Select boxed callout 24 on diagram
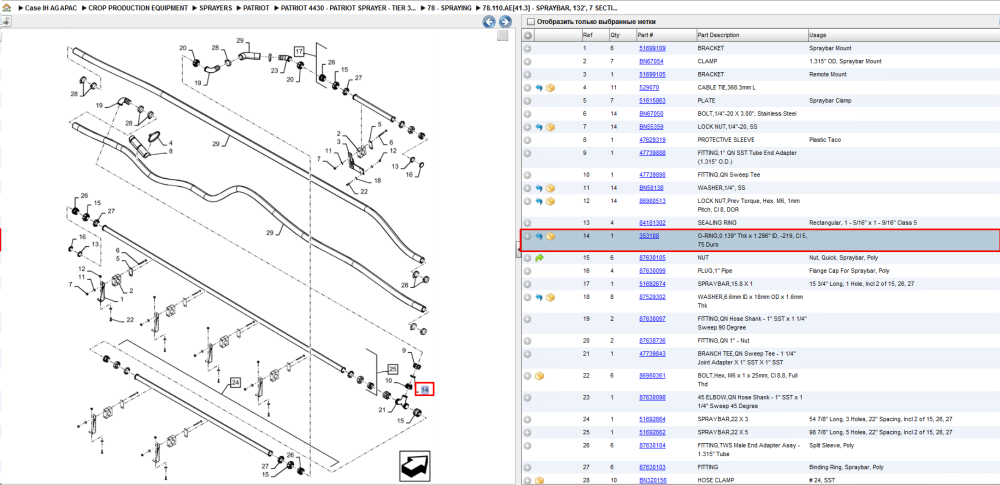 click(235, 384)
